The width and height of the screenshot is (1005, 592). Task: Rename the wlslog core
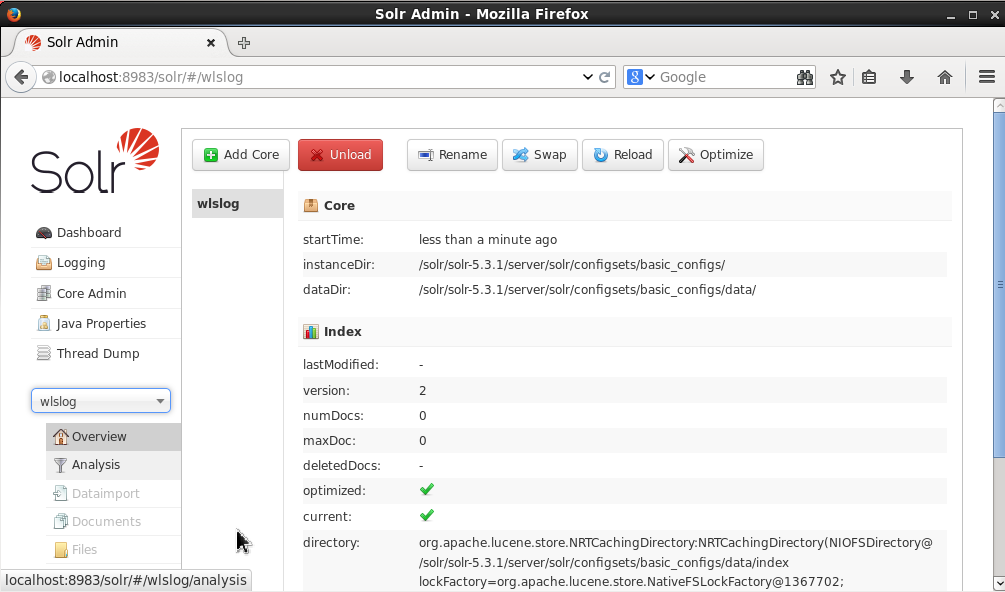pyautogui.click(x=453, y=155)
